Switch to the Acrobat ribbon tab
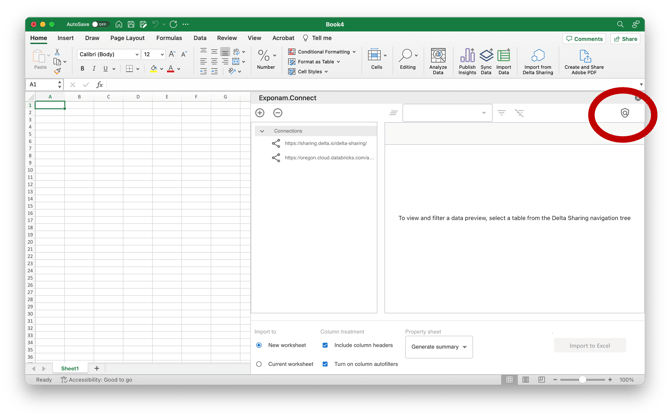 pyautogui.click(x=283, y=38)
